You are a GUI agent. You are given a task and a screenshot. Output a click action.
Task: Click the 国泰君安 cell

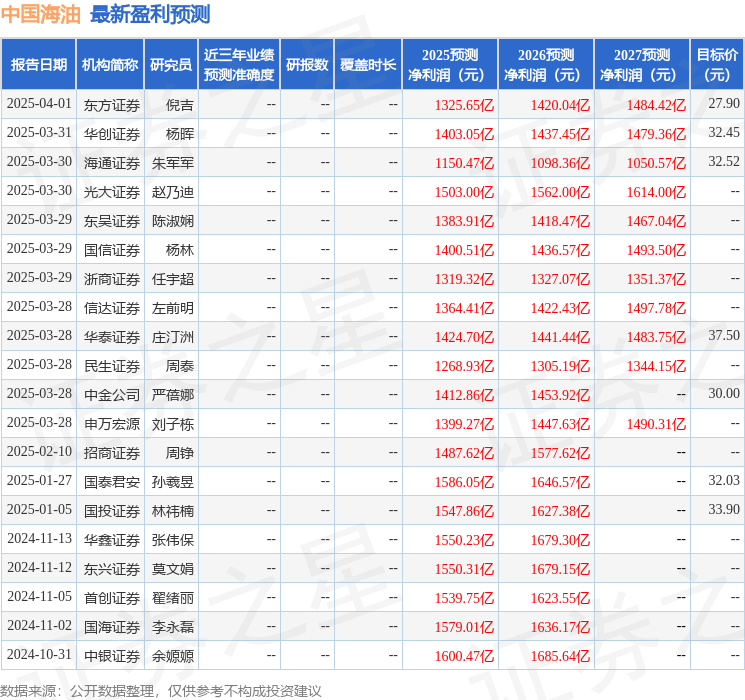(112, 482)
